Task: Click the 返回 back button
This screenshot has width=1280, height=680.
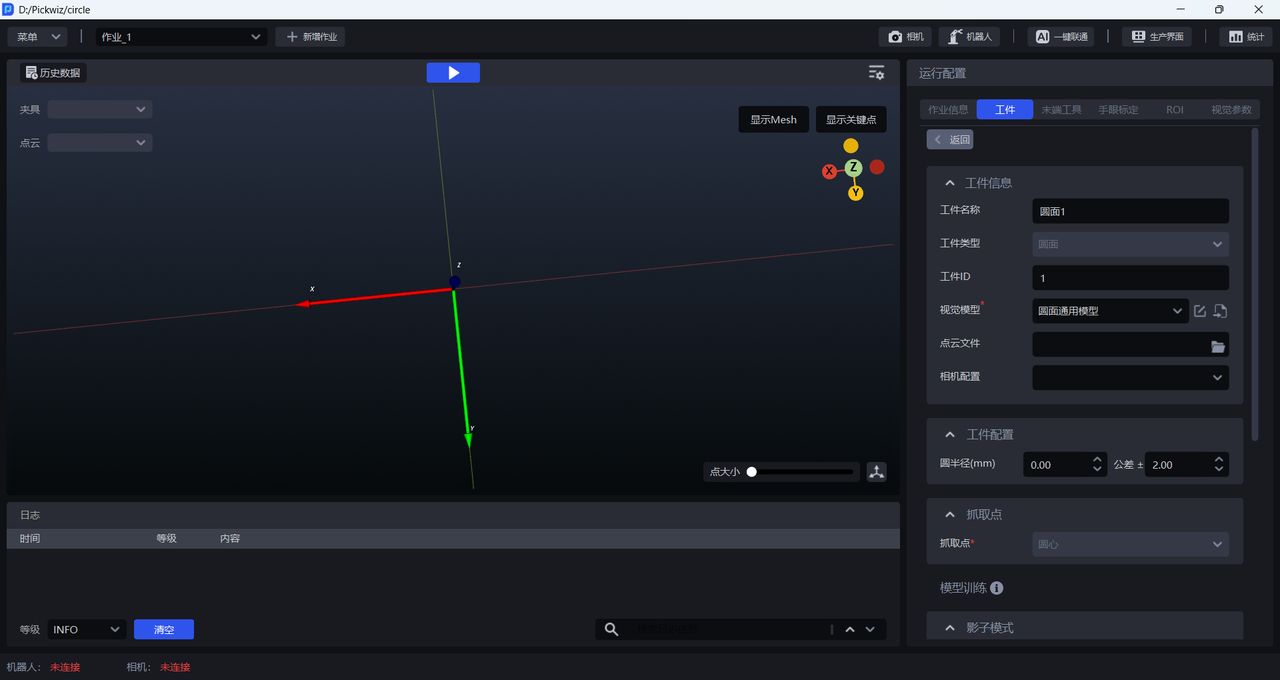Action: click(950, 140)
